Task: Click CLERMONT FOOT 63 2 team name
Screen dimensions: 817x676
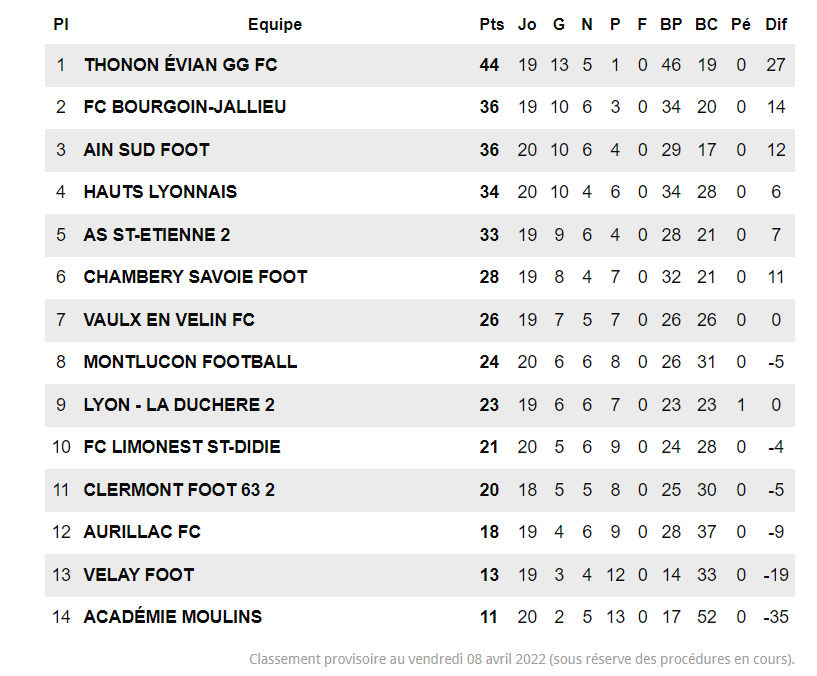Action: [179, 490]
